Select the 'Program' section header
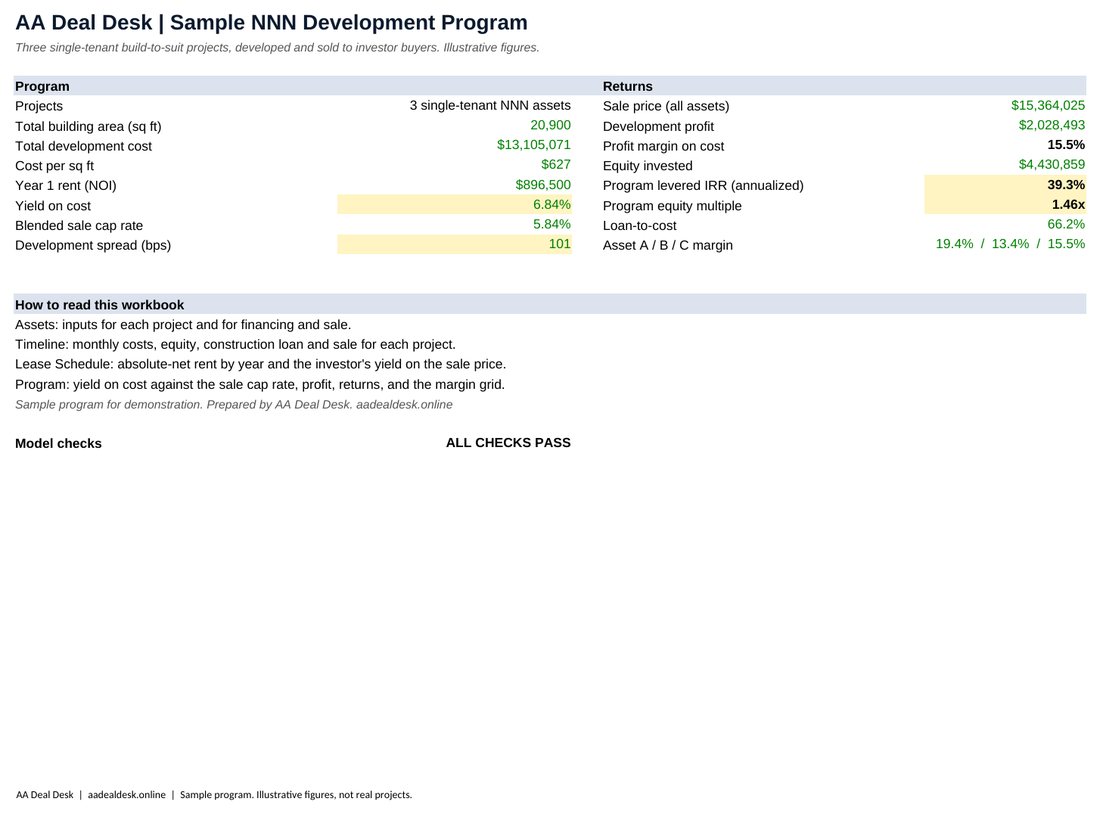The width and height of the screenshot is (1100, 814). [x=42, y=86]
